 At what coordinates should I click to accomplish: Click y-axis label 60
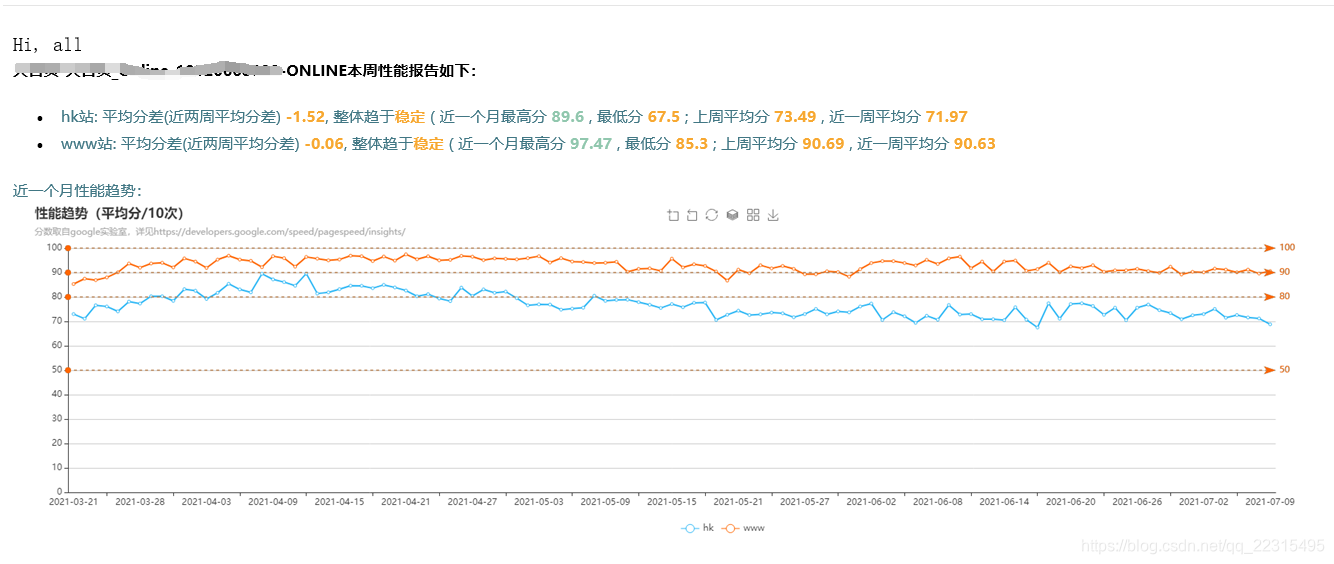click(56, 345)
